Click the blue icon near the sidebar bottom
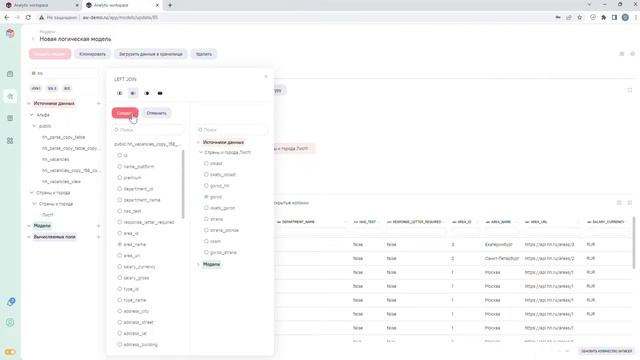This screenshot has width=640, height=360. [11, 302]
